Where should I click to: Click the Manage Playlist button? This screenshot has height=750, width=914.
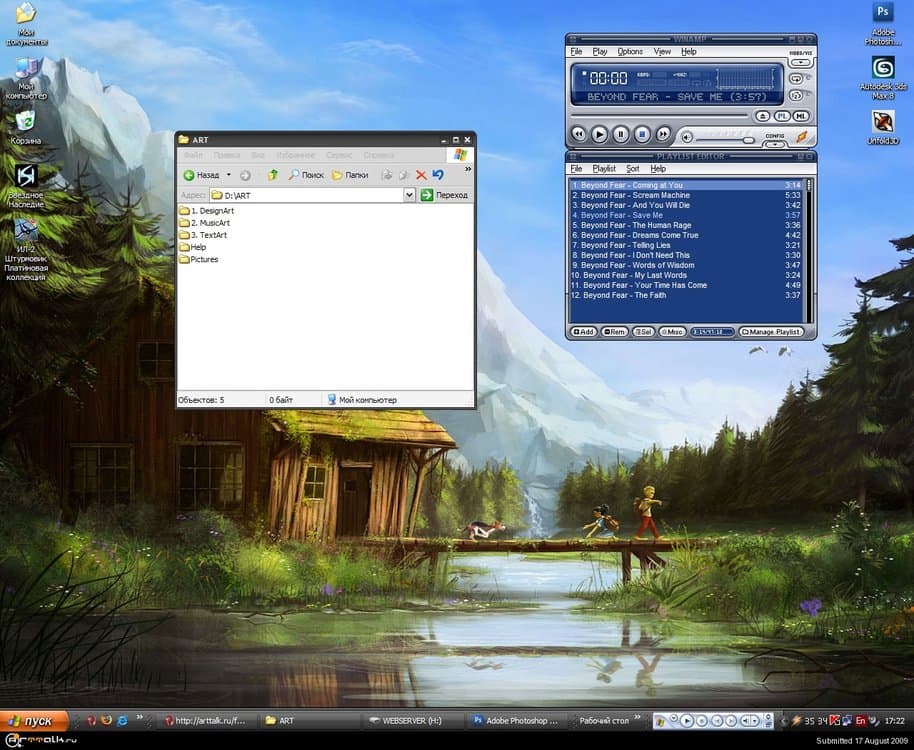point(771,332)
